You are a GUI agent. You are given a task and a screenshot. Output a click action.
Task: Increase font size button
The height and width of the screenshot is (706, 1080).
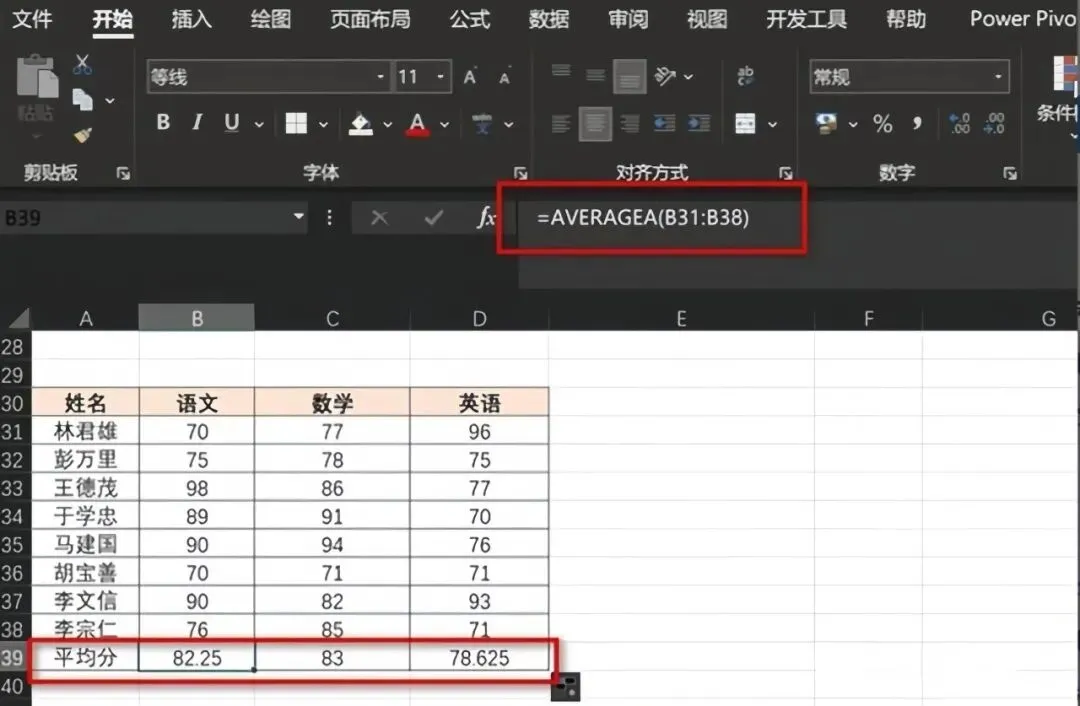tap(470, 76)
